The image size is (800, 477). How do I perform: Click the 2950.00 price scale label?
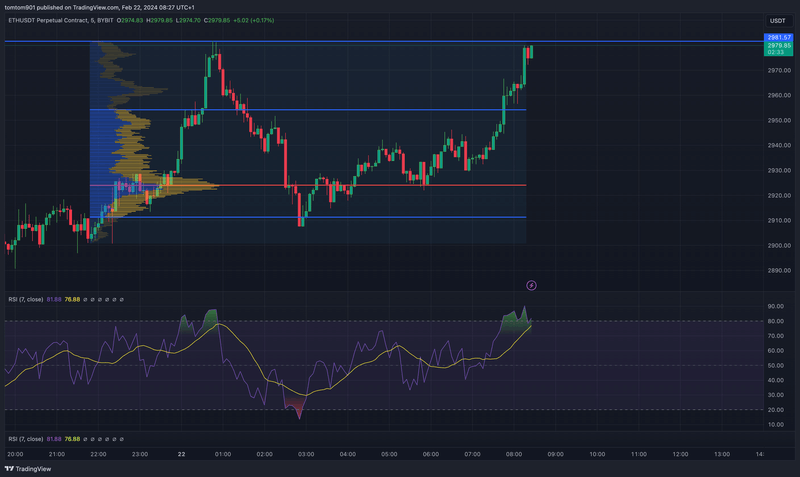[x=779, y=120]
